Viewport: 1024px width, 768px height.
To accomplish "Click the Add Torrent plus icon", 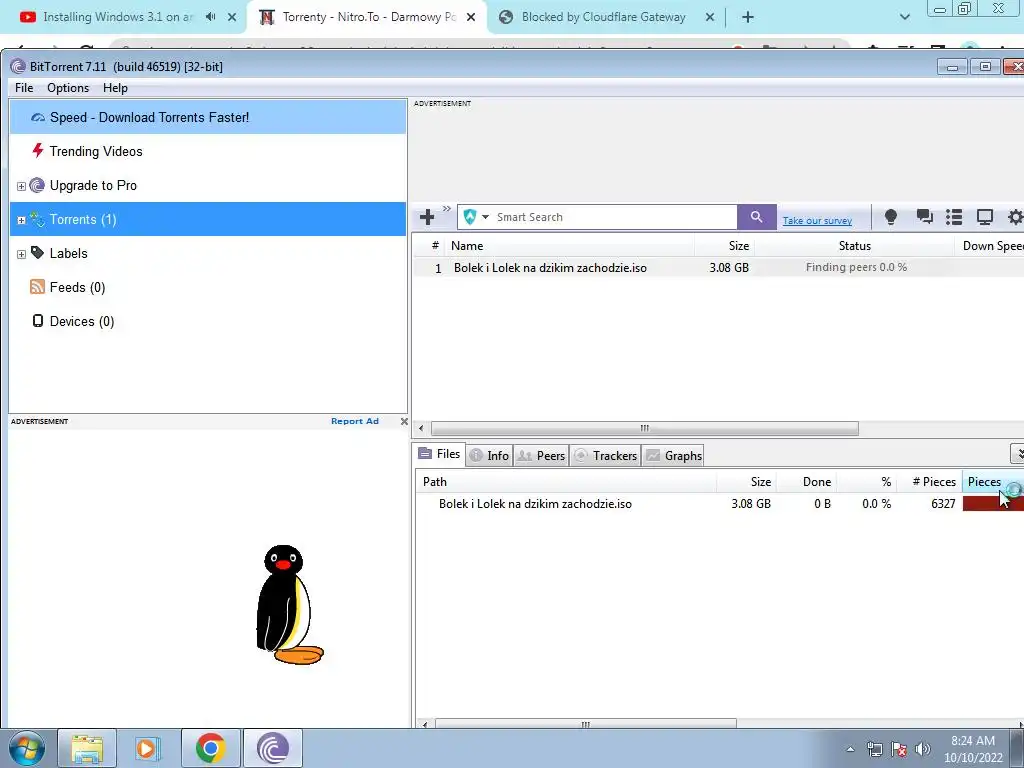I will click(x=427, y=217).
